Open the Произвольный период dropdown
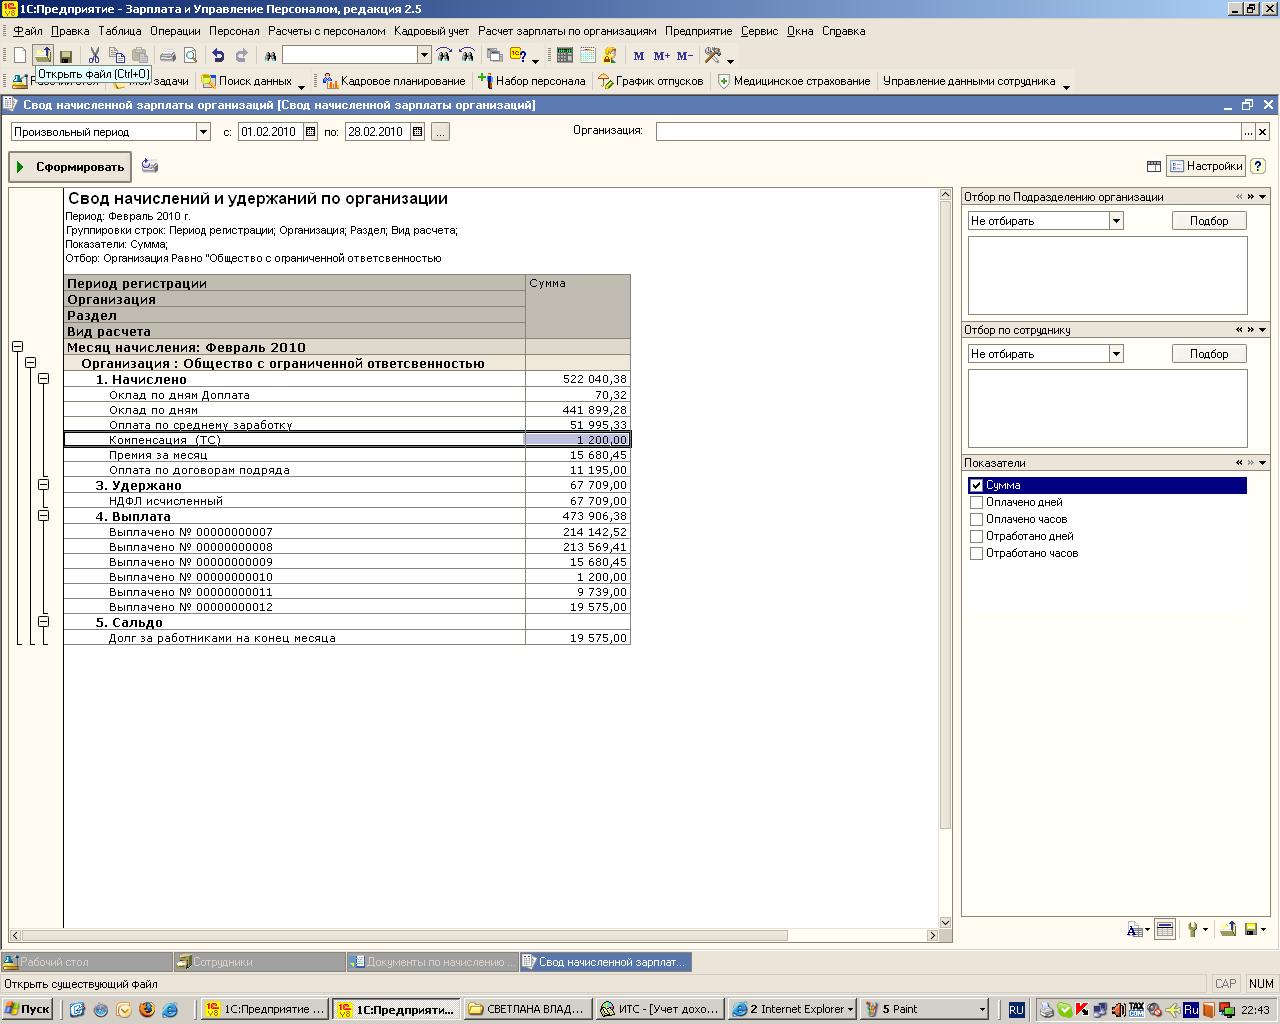The width and height of the screenshot is (1280, 1024). (203, 132)
